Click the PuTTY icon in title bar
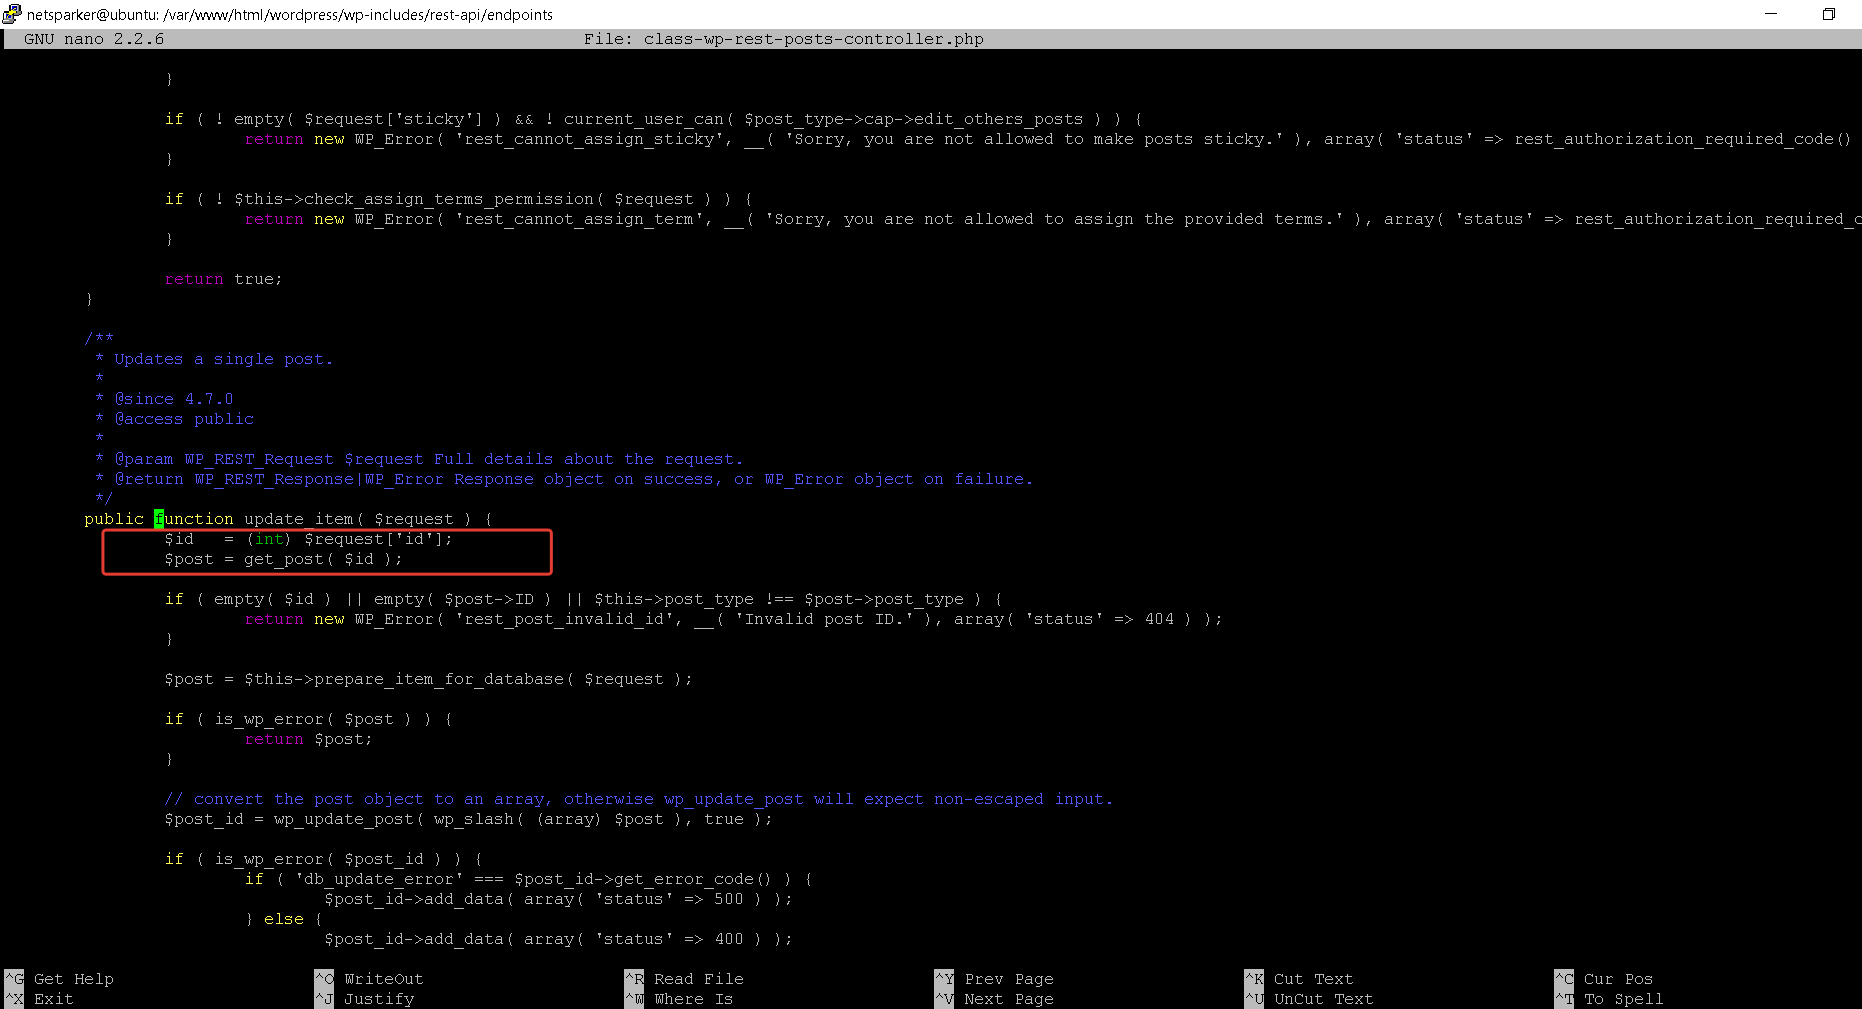Image resolution: width=1862 pixels, height=1009 pixels. [x=12, y=14]
